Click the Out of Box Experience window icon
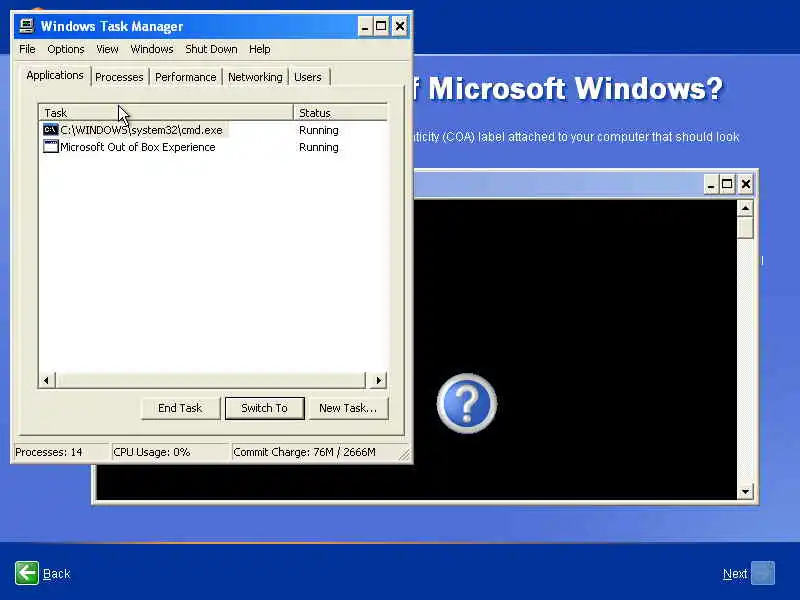The height and width of the screenshot is (600, 800). [51, 147]
